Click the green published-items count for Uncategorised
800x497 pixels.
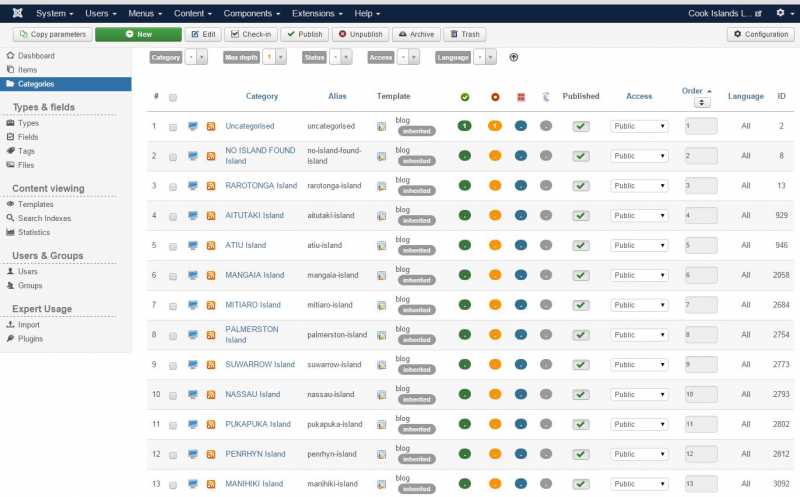pos(464,126)
